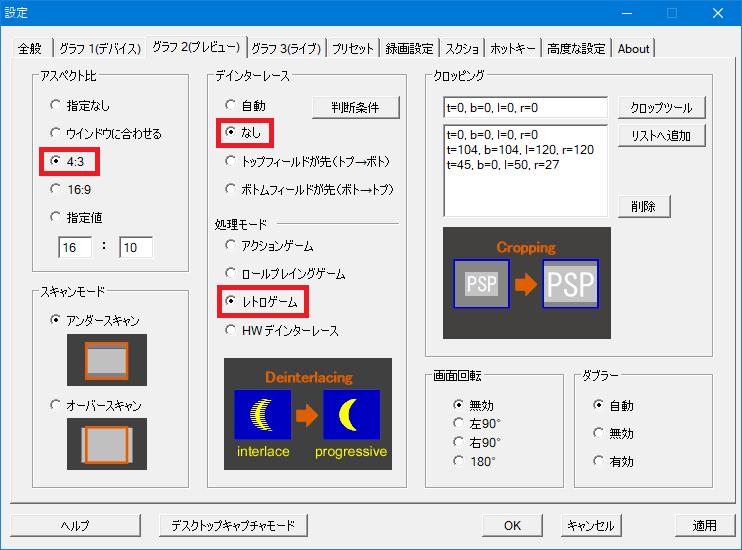Image resolution: width=742 pixels, height=550 pixels.
Task: Switch to スクショ tab
Action: pos(462,48)
